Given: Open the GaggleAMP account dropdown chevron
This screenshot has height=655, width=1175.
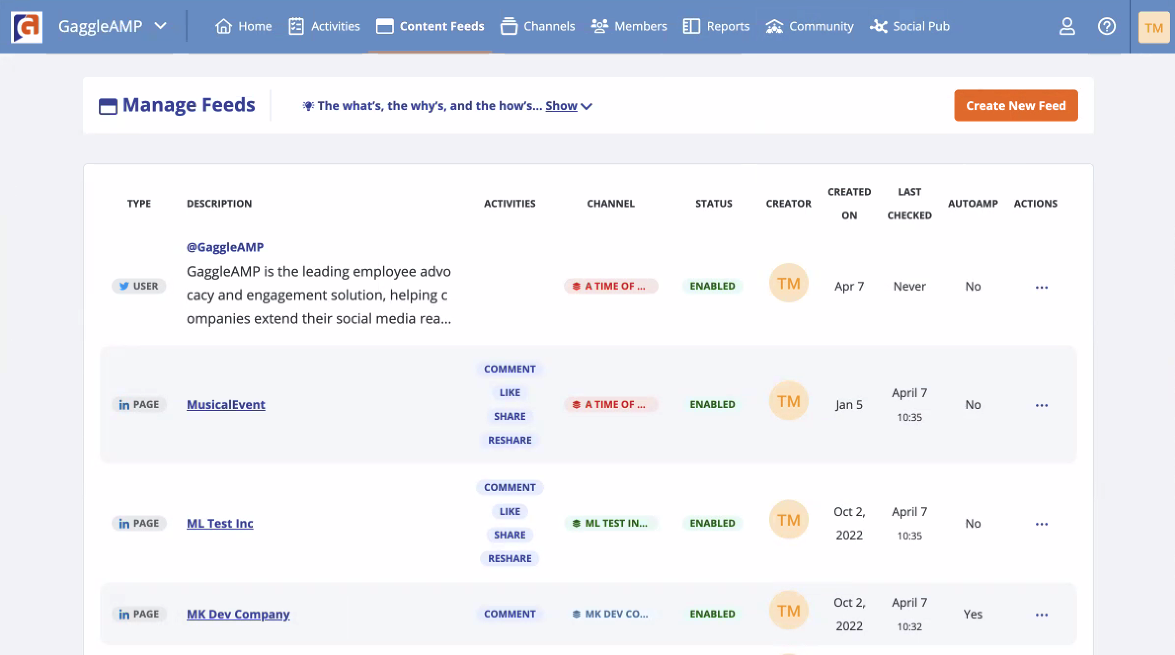Looking at the screenshot, I should click(x=160, y=26).
